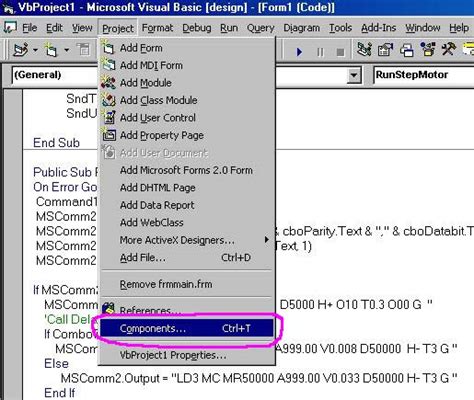The width and height of the screenshot is (474, 400).
Task: Click the 'End If' code line
Action: coord(60,393)
